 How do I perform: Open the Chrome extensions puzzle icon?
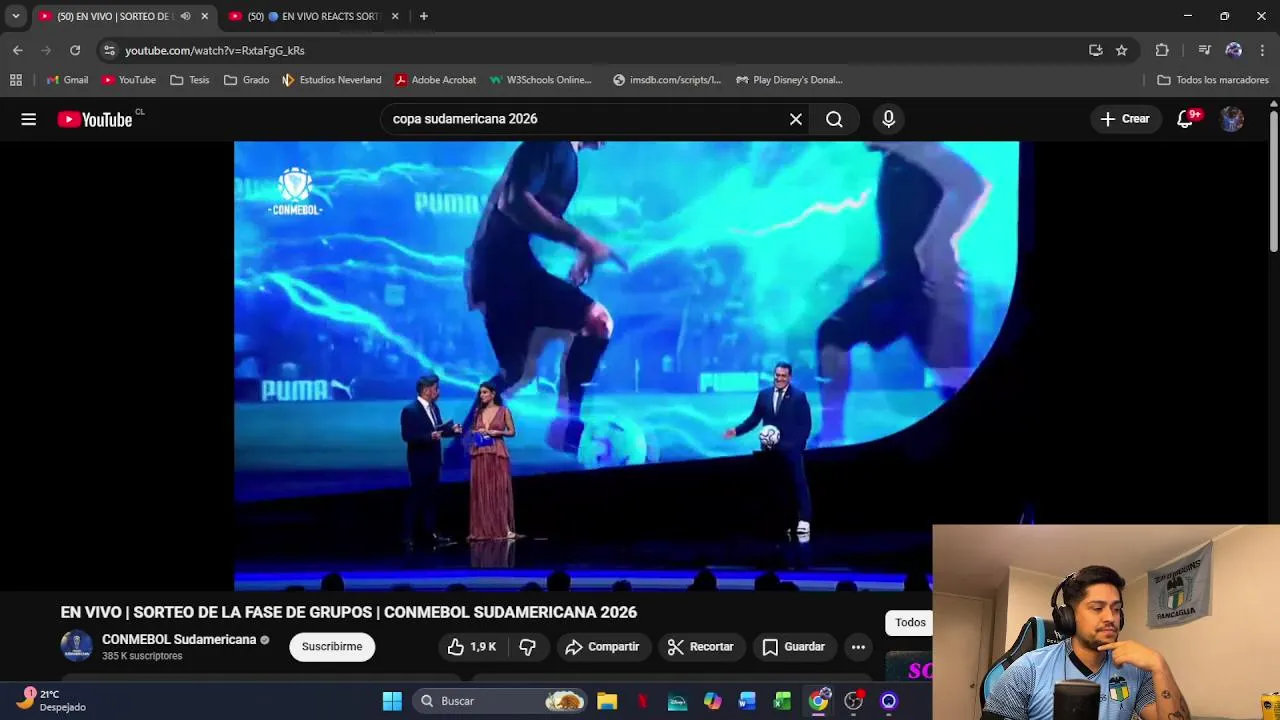click(1162, 50)
